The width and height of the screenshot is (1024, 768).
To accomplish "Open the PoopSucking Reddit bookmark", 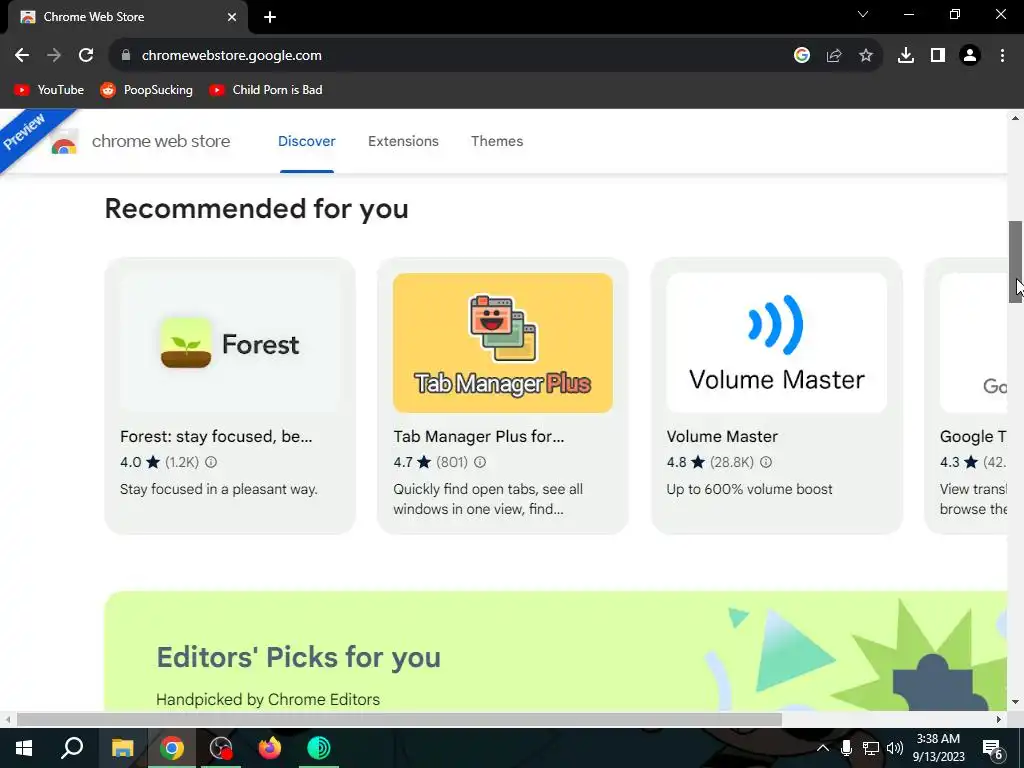I will (146, 90).
